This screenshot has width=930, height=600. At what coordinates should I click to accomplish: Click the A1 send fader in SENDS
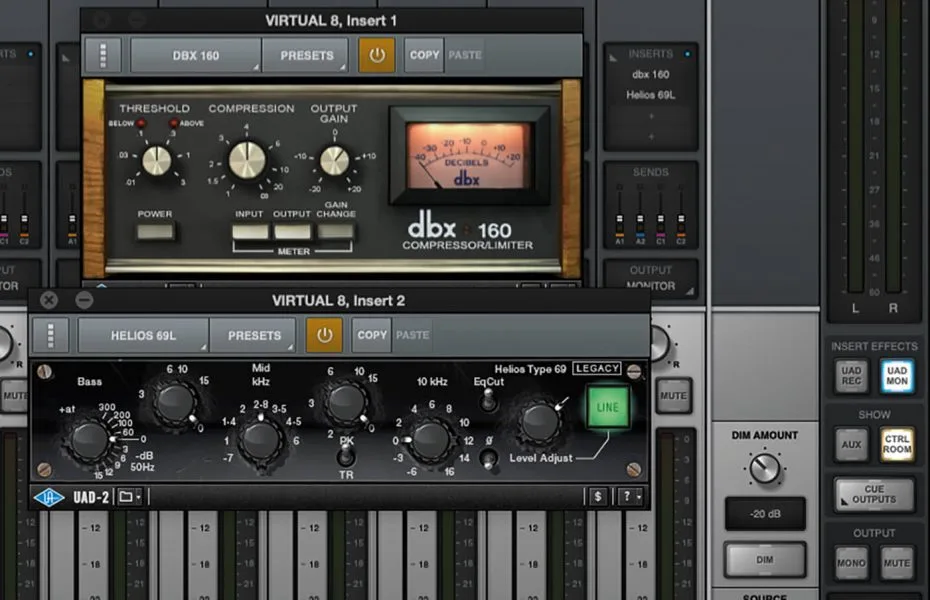[x=619, y=221]
